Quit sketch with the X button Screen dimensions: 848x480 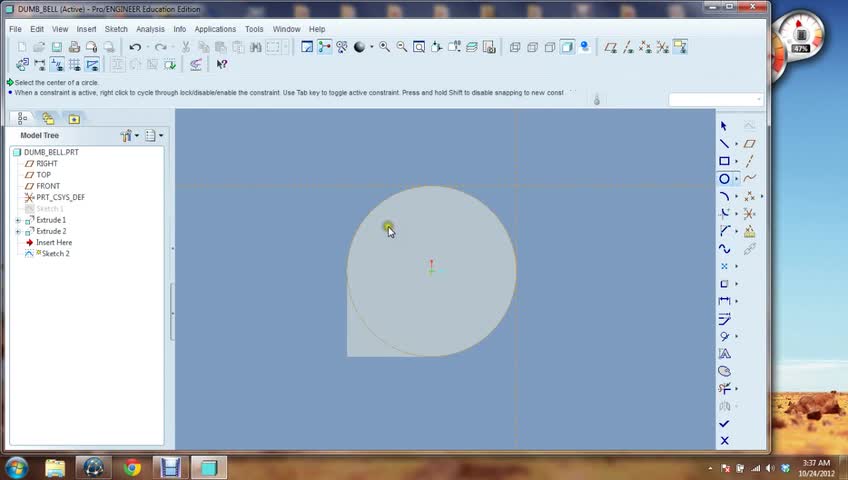[x=724, y=441]
